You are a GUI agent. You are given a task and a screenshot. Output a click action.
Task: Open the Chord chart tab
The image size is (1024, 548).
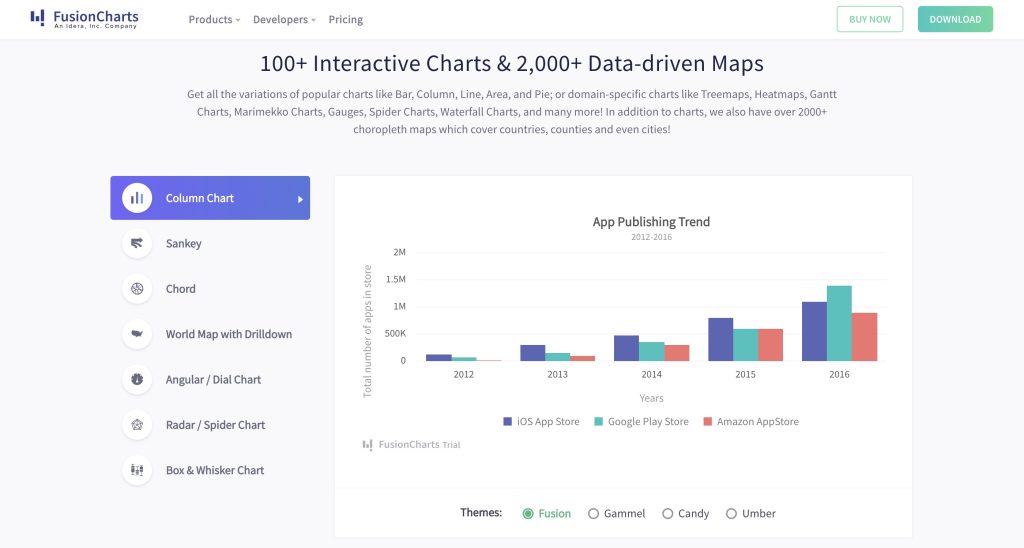210,289
